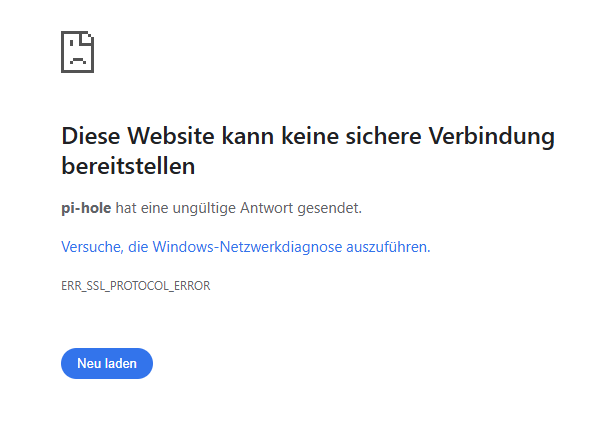The height and width of the screenshot is (421, 604).
Task: Click the word ungültige in the message
Action: [204, 208]
